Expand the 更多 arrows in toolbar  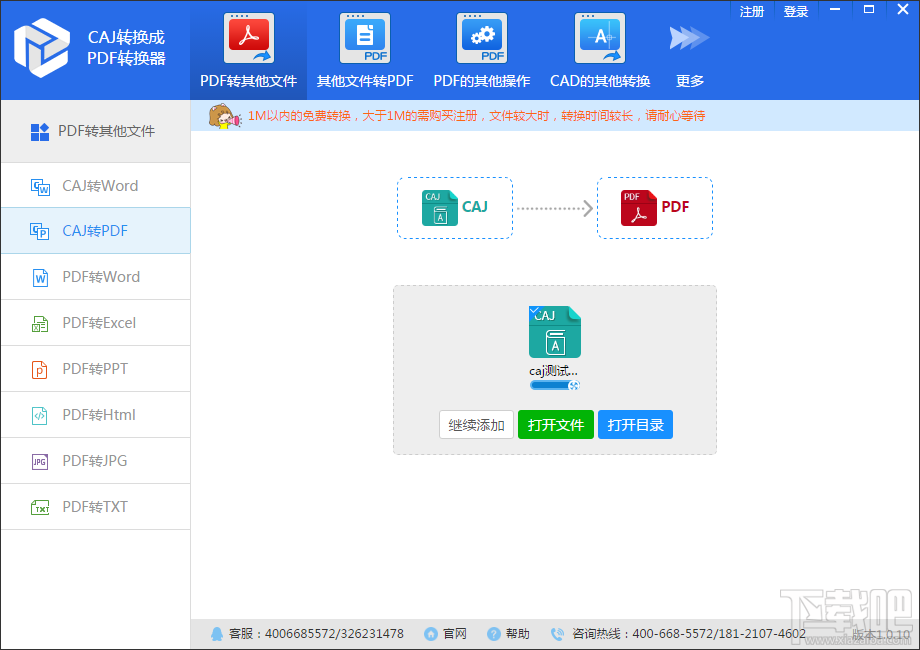(689, 39)
